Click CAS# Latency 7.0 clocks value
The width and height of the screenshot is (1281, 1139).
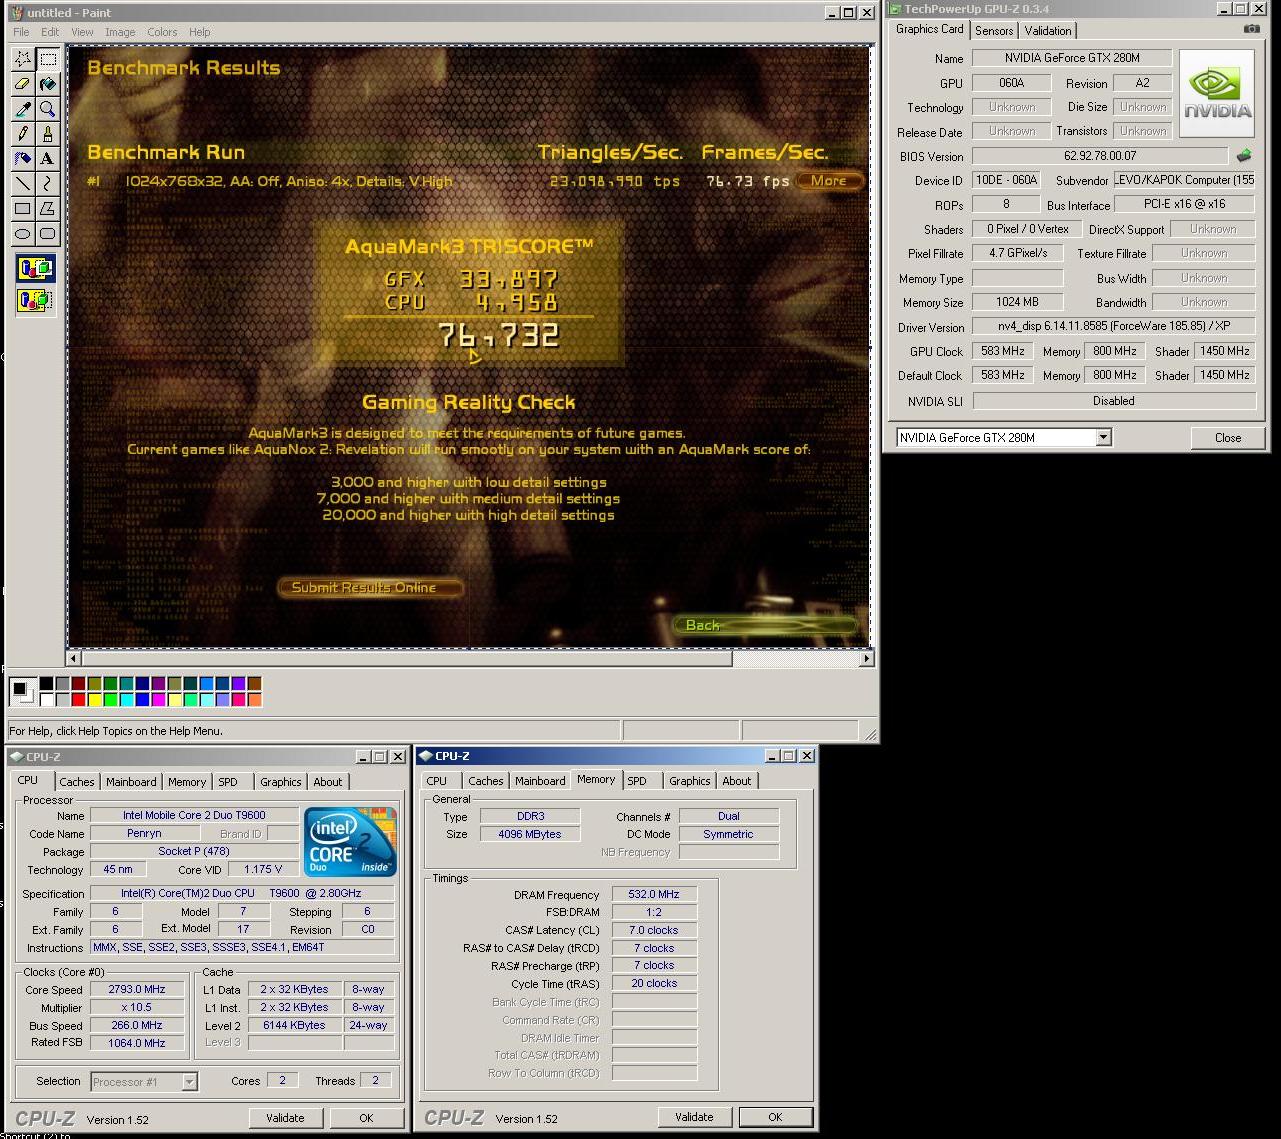(654, 930)
